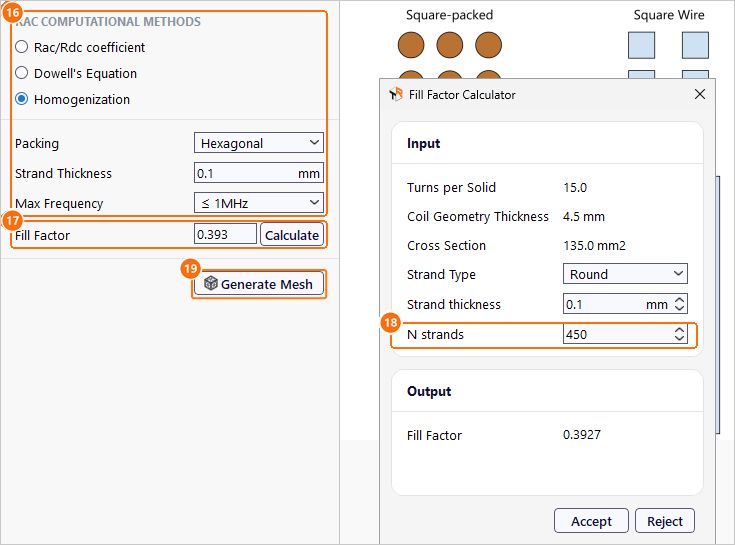Click the Fill Factor input showing 0.393
This screenshot has width=735, height=545.
[225, 234]
